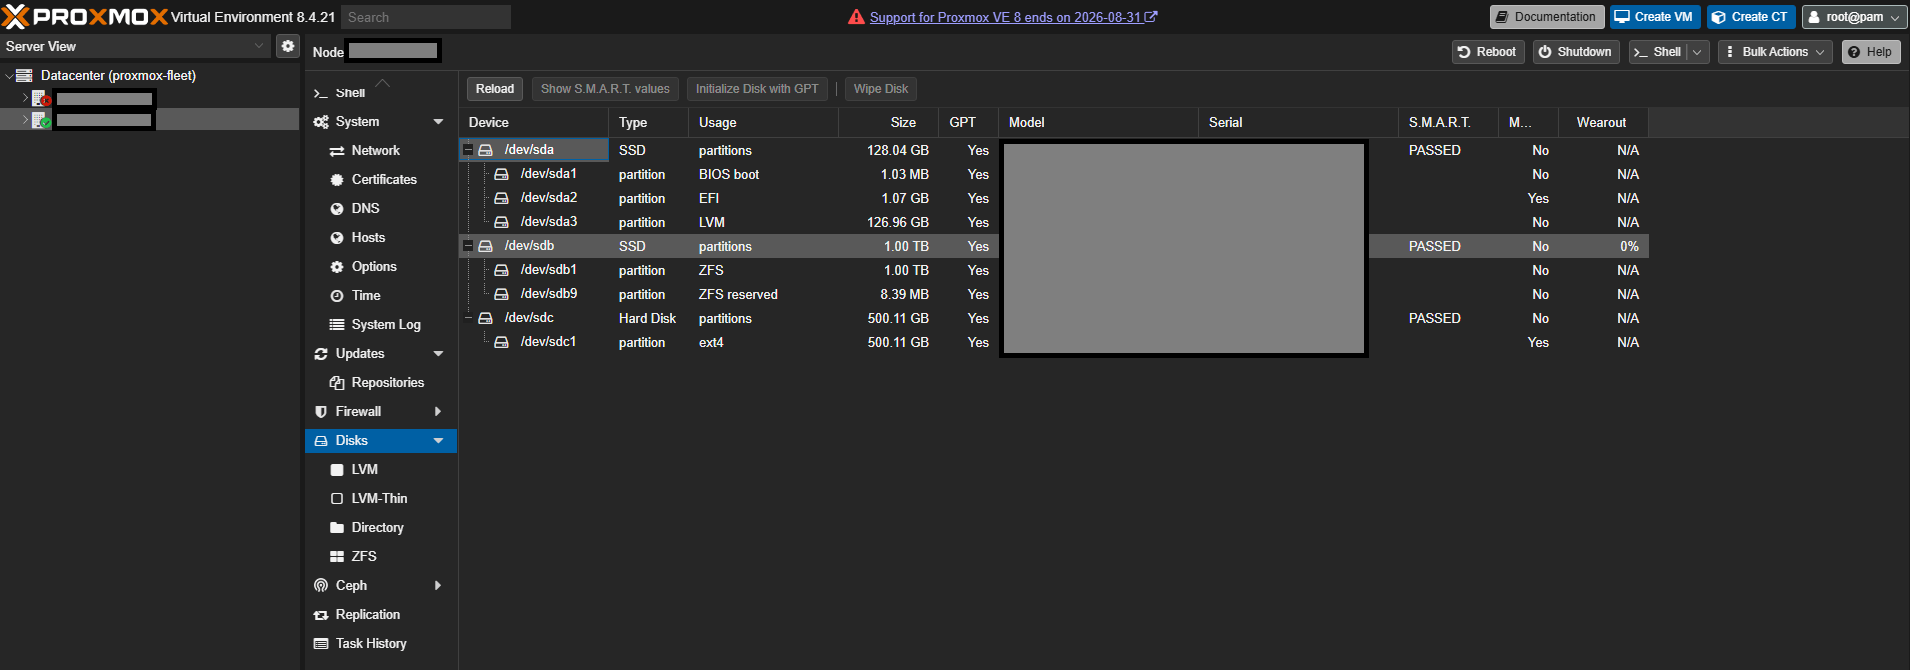Click Initialize Disk with GPT button
Image resolution: width=1910 pixels, height=670 pixels.
click(x=757, y=89)
